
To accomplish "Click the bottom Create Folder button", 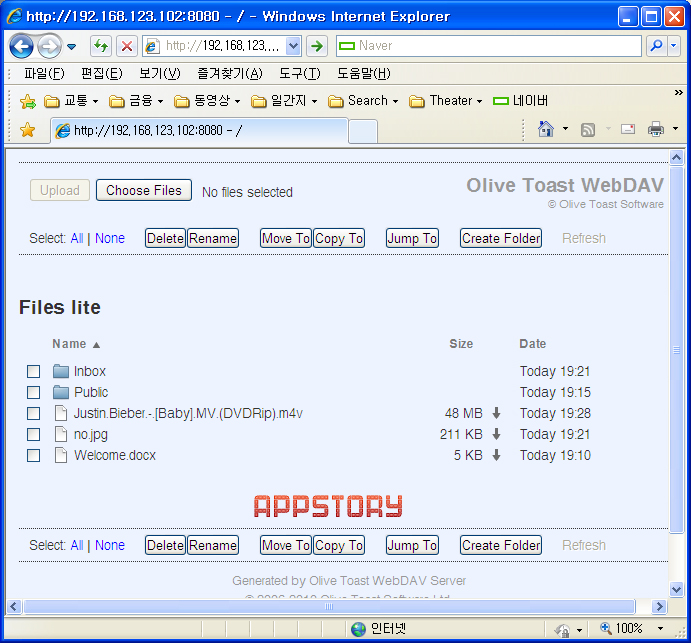I will [x=501, y=546].
